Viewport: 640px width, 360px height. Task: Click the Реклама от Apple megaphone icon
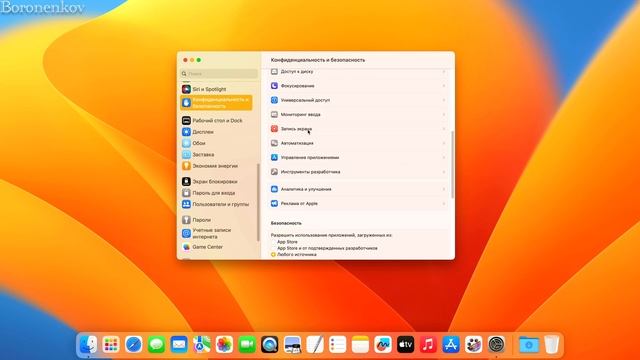coord(274,203)
